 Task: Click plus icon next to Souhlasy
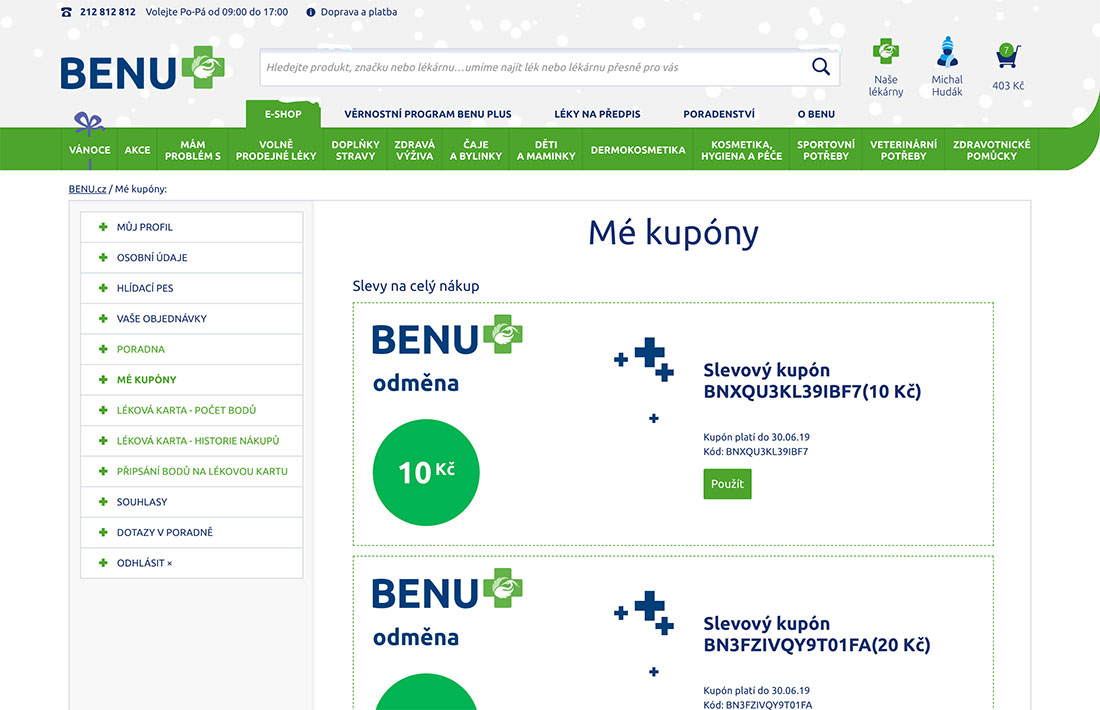pyautogui.click(x=103, y=502)
